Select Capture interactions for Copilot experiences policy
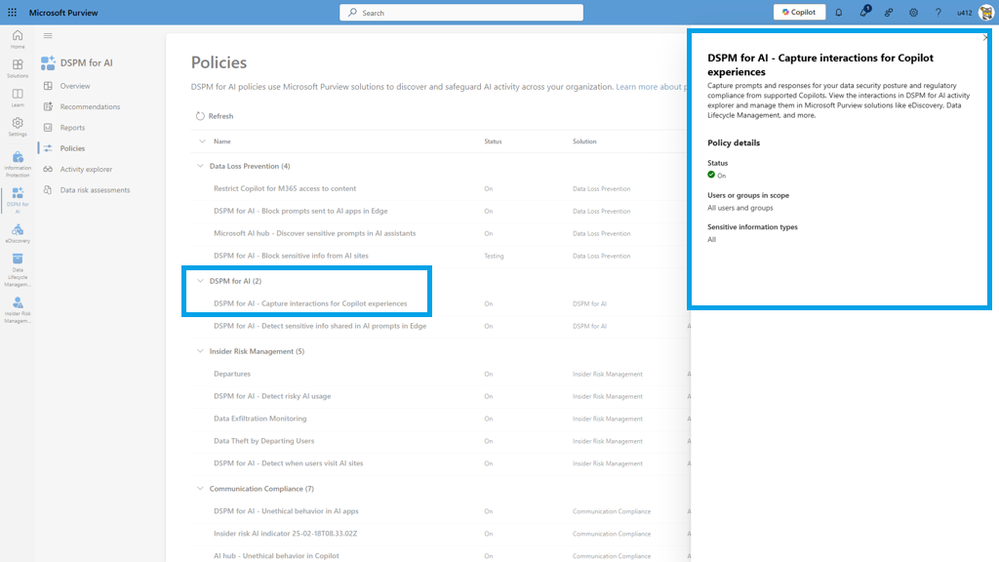The image size is (999, 562). [310, 303]
